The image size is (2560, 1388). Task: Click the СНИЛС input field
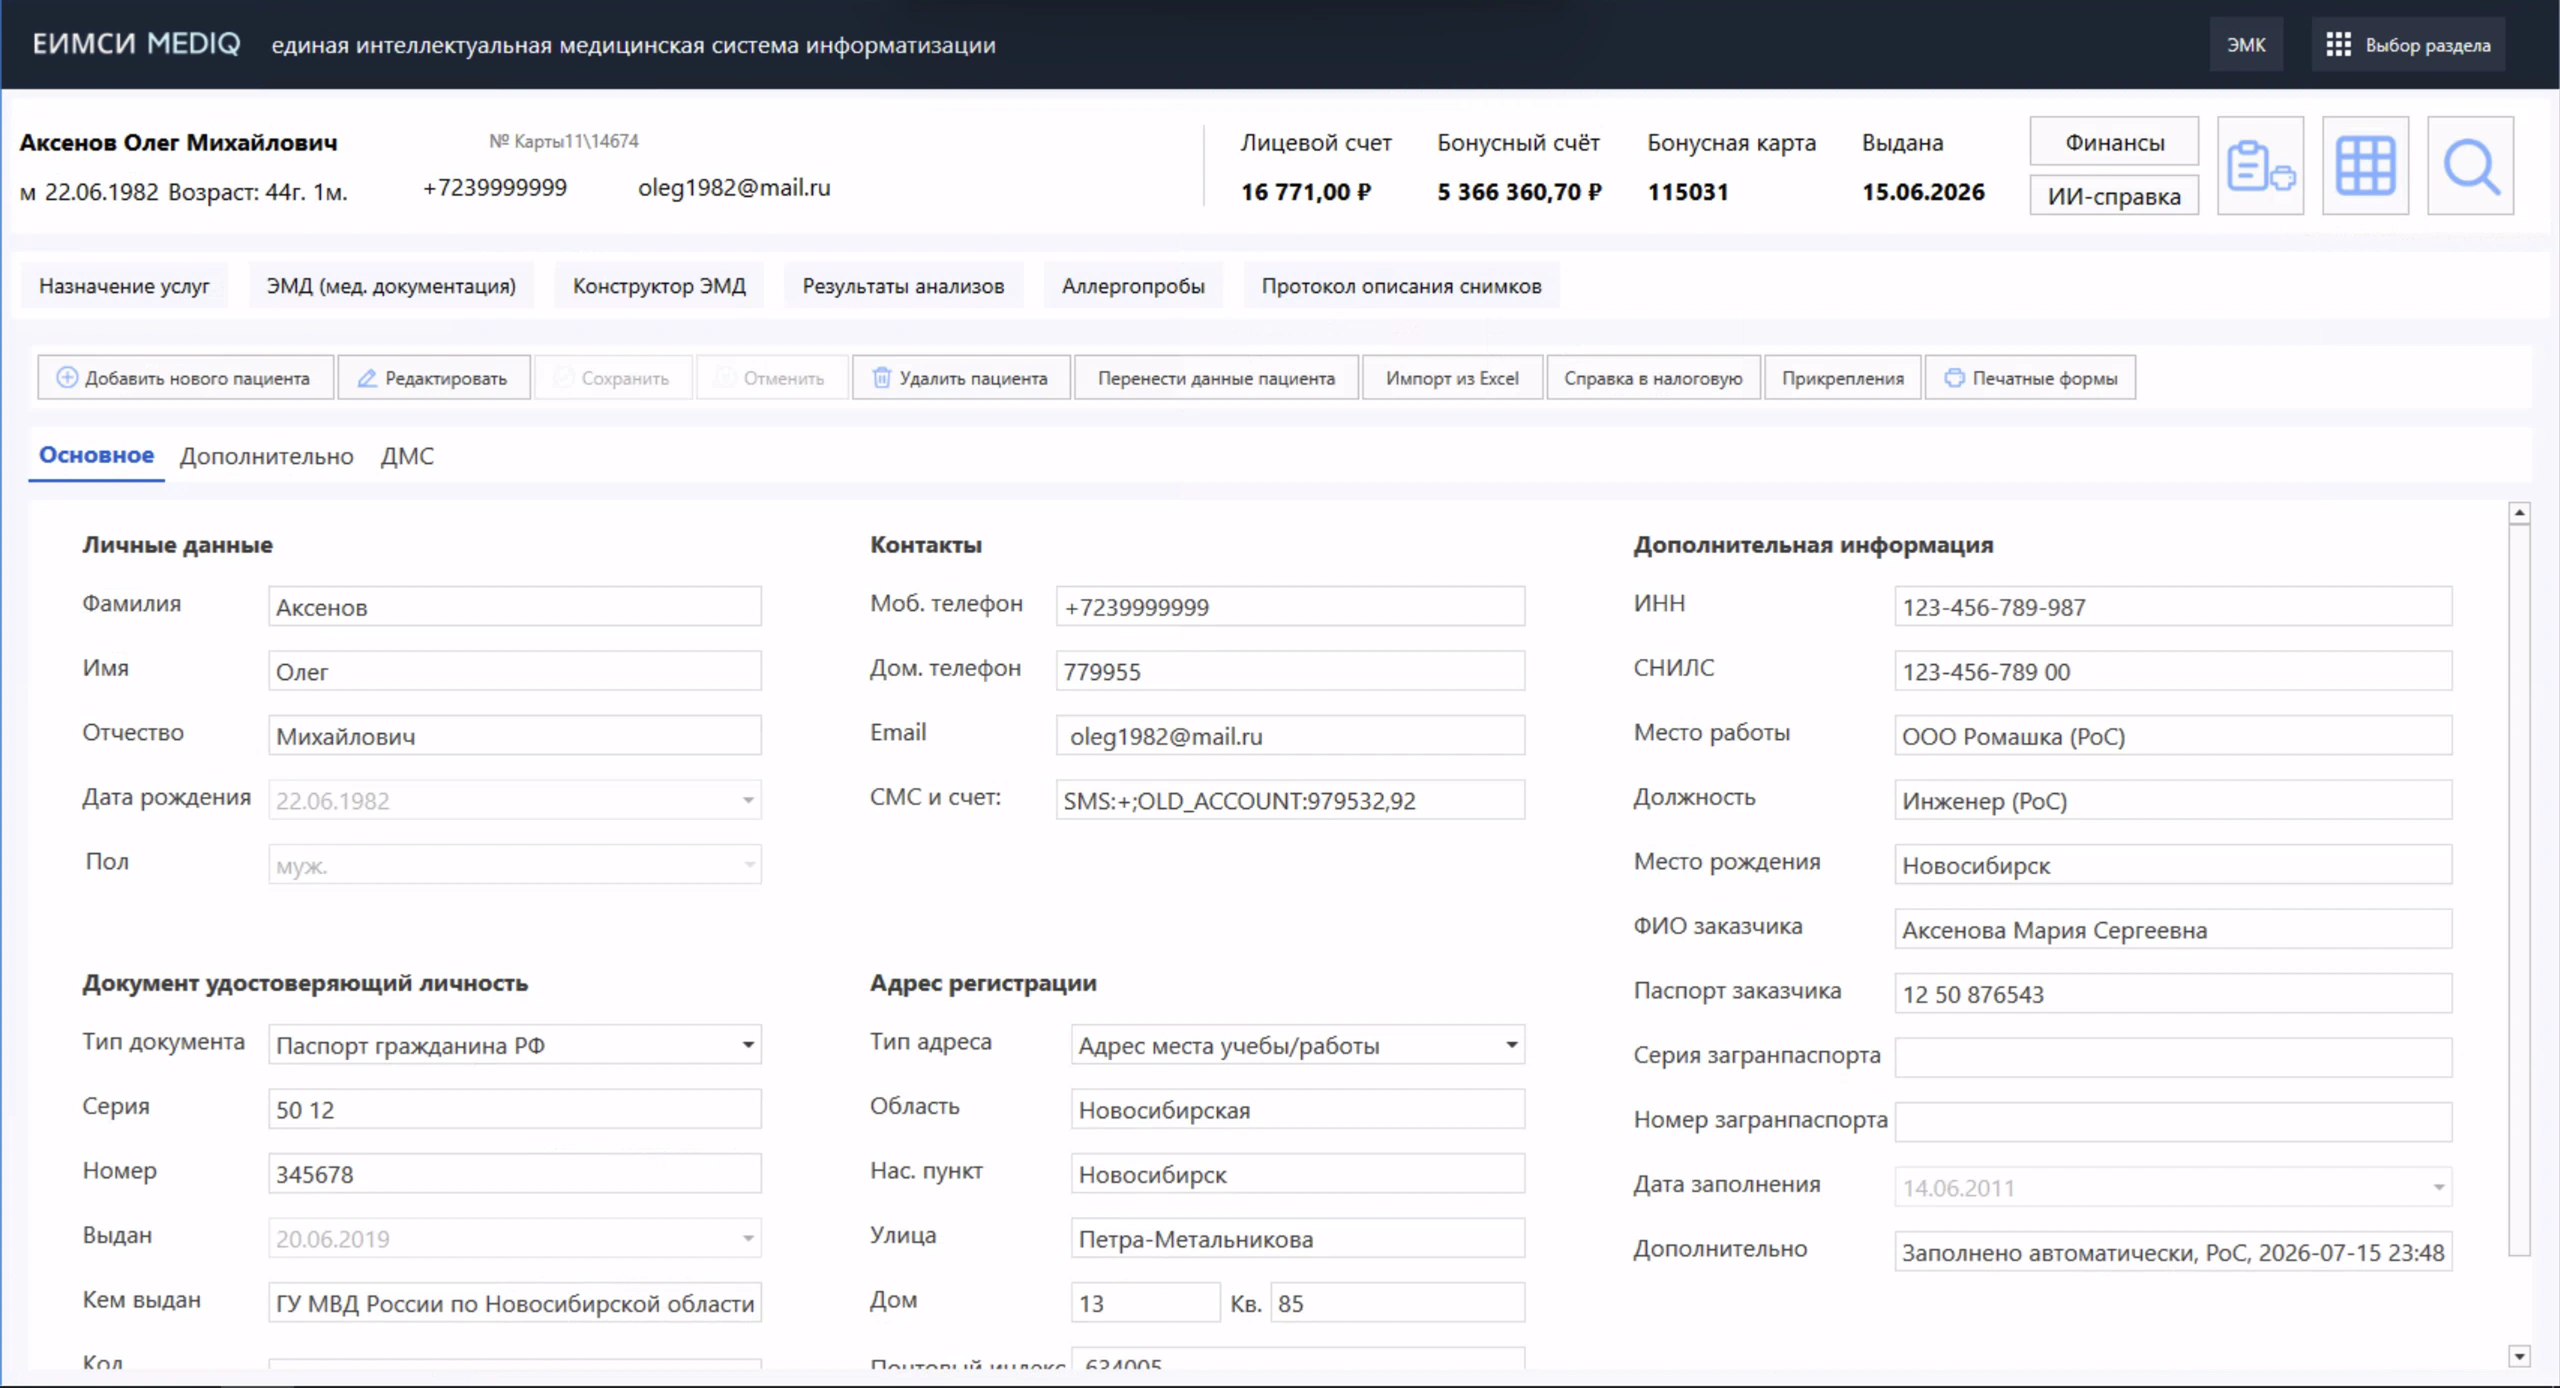(x=2173, y=671)
